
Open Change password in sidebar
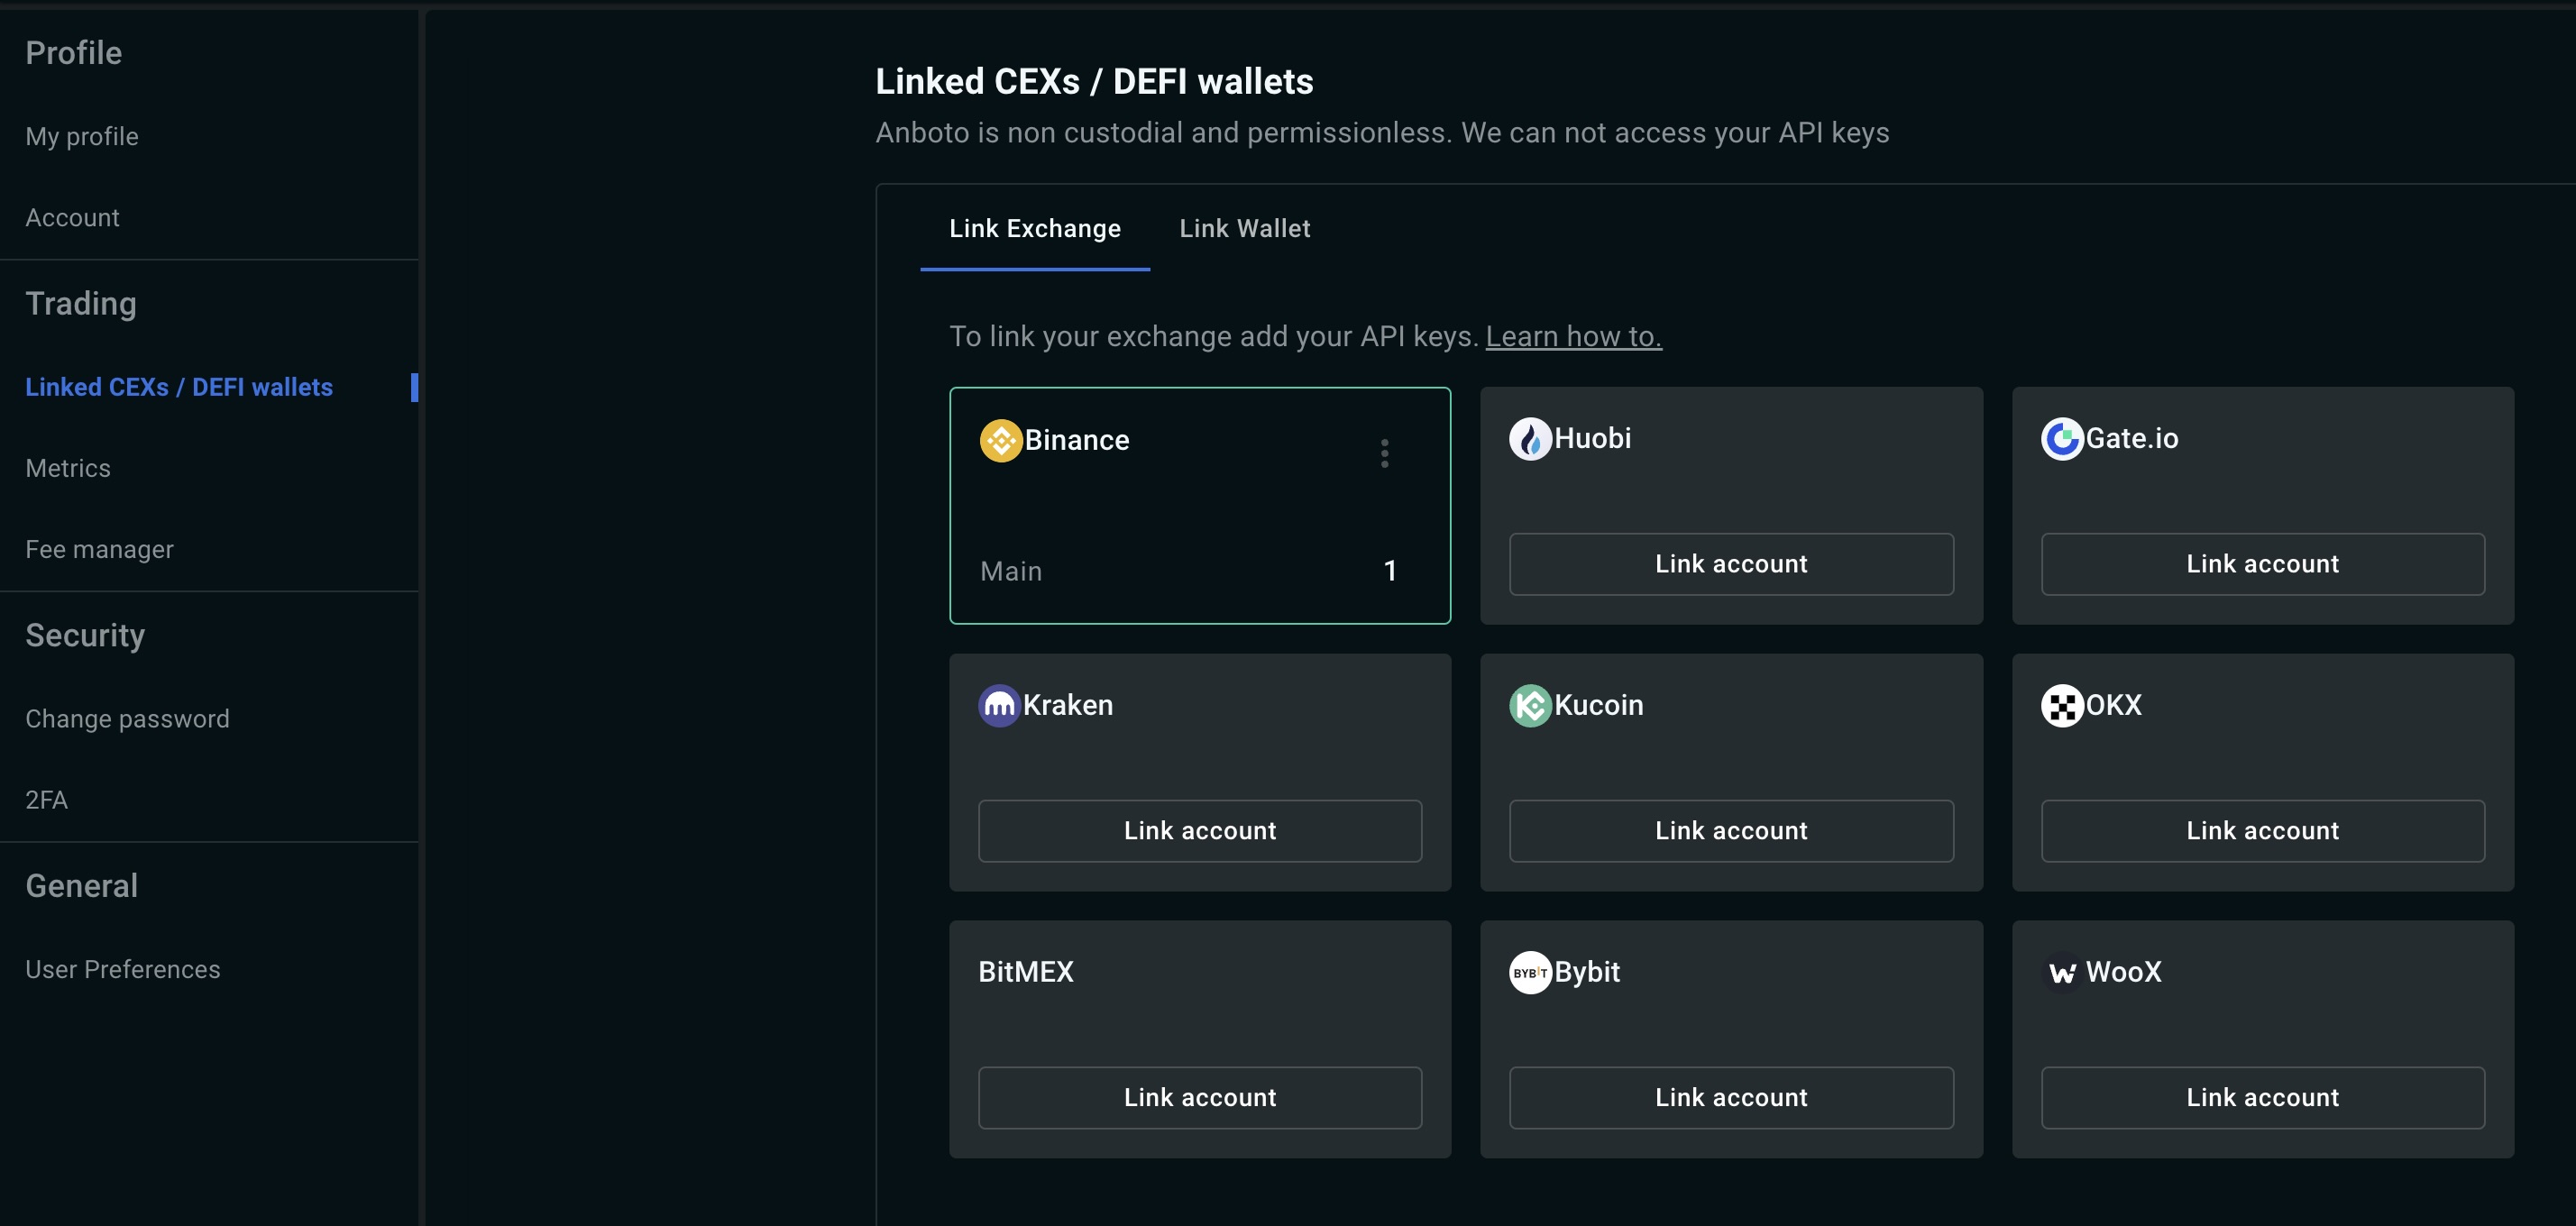point(127,719)
